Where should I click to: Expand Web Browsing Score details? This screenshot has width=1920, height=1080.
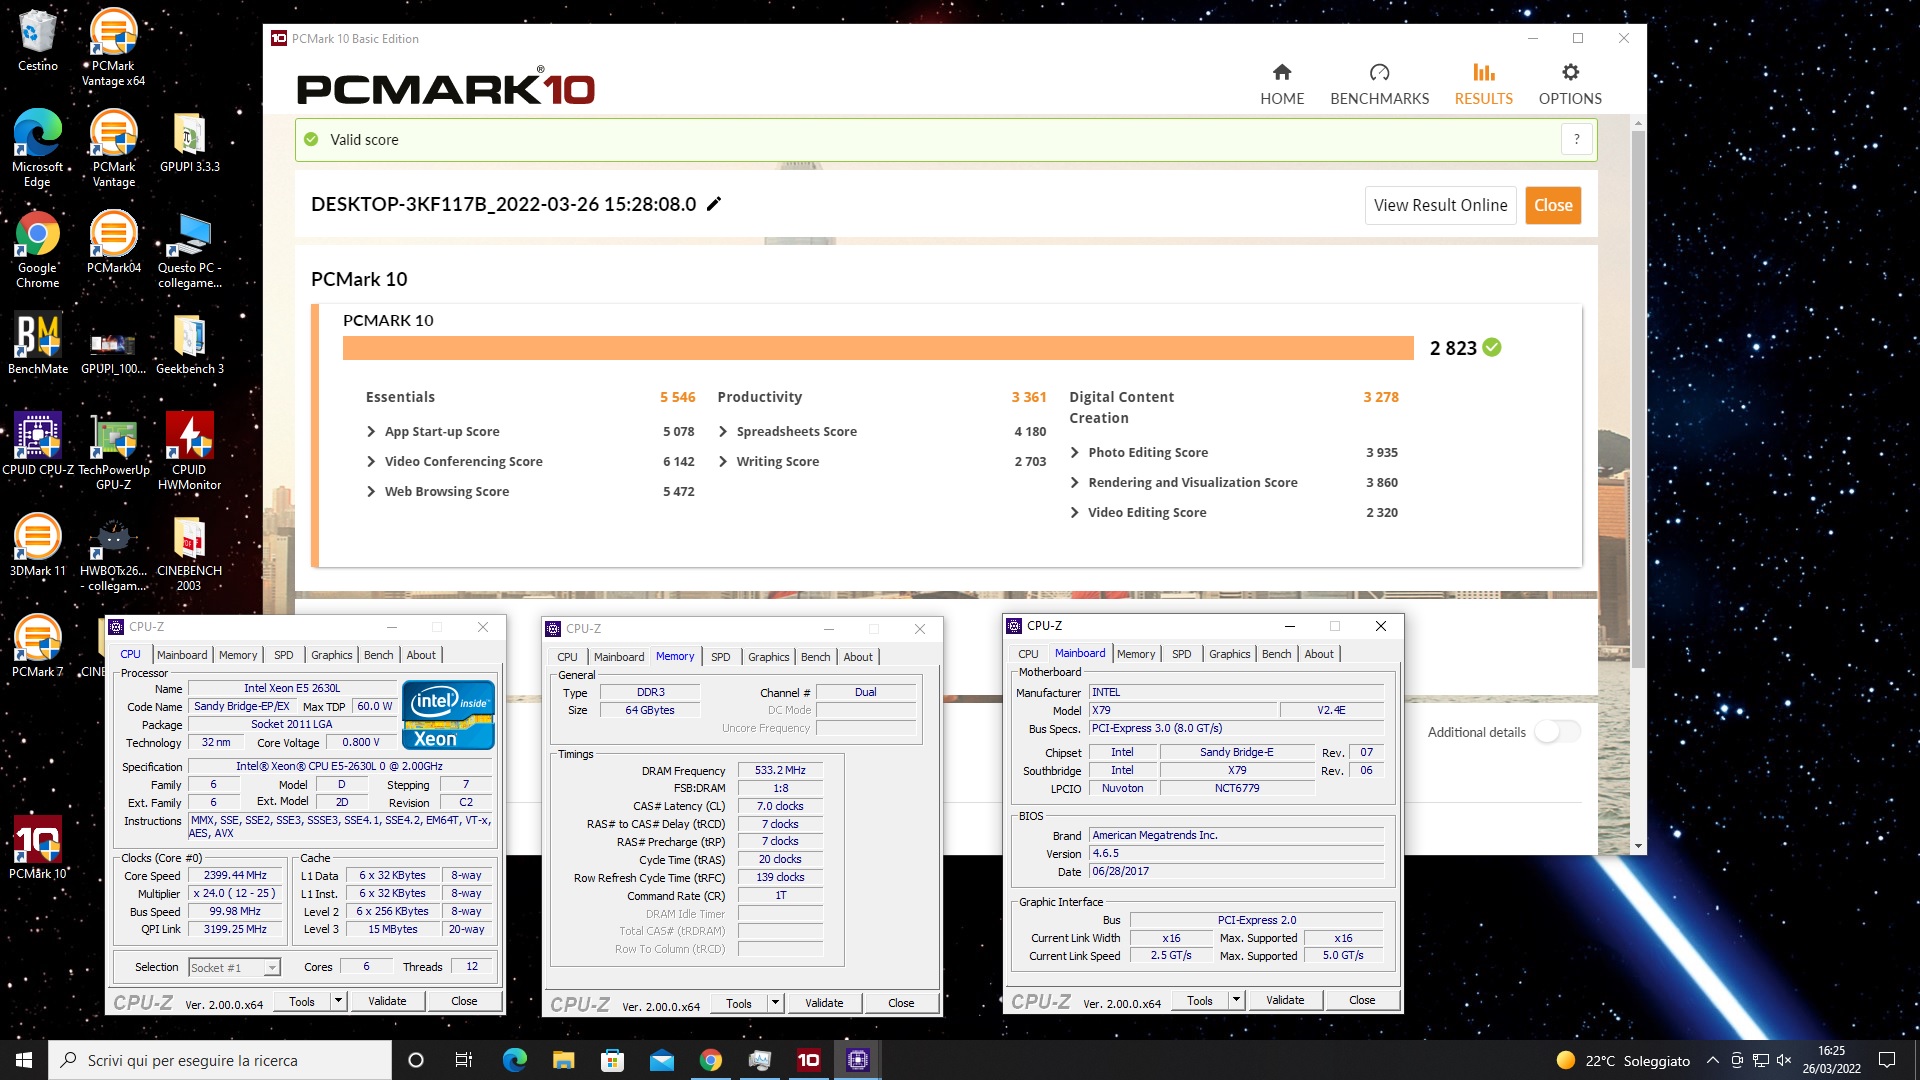pos(371,492)
